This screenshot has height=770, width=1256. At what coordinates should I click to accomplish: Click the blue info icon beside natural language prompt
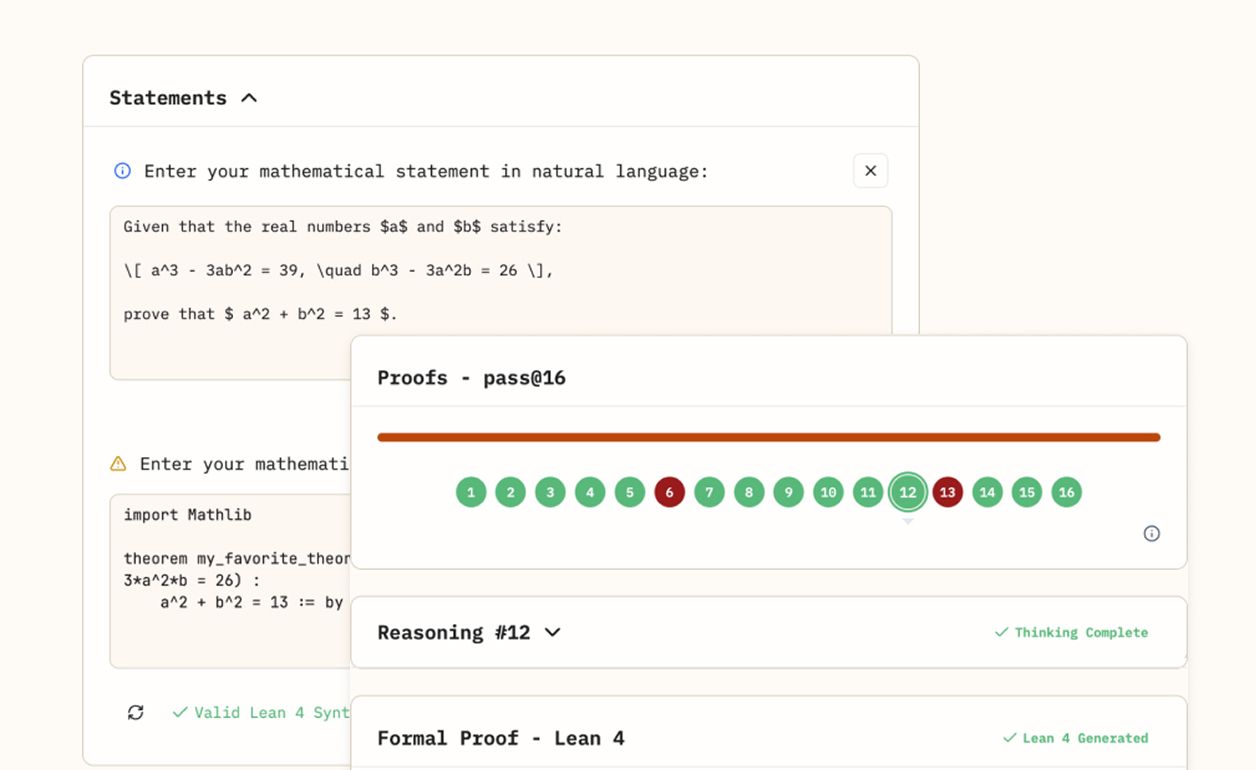click(122, 171)
